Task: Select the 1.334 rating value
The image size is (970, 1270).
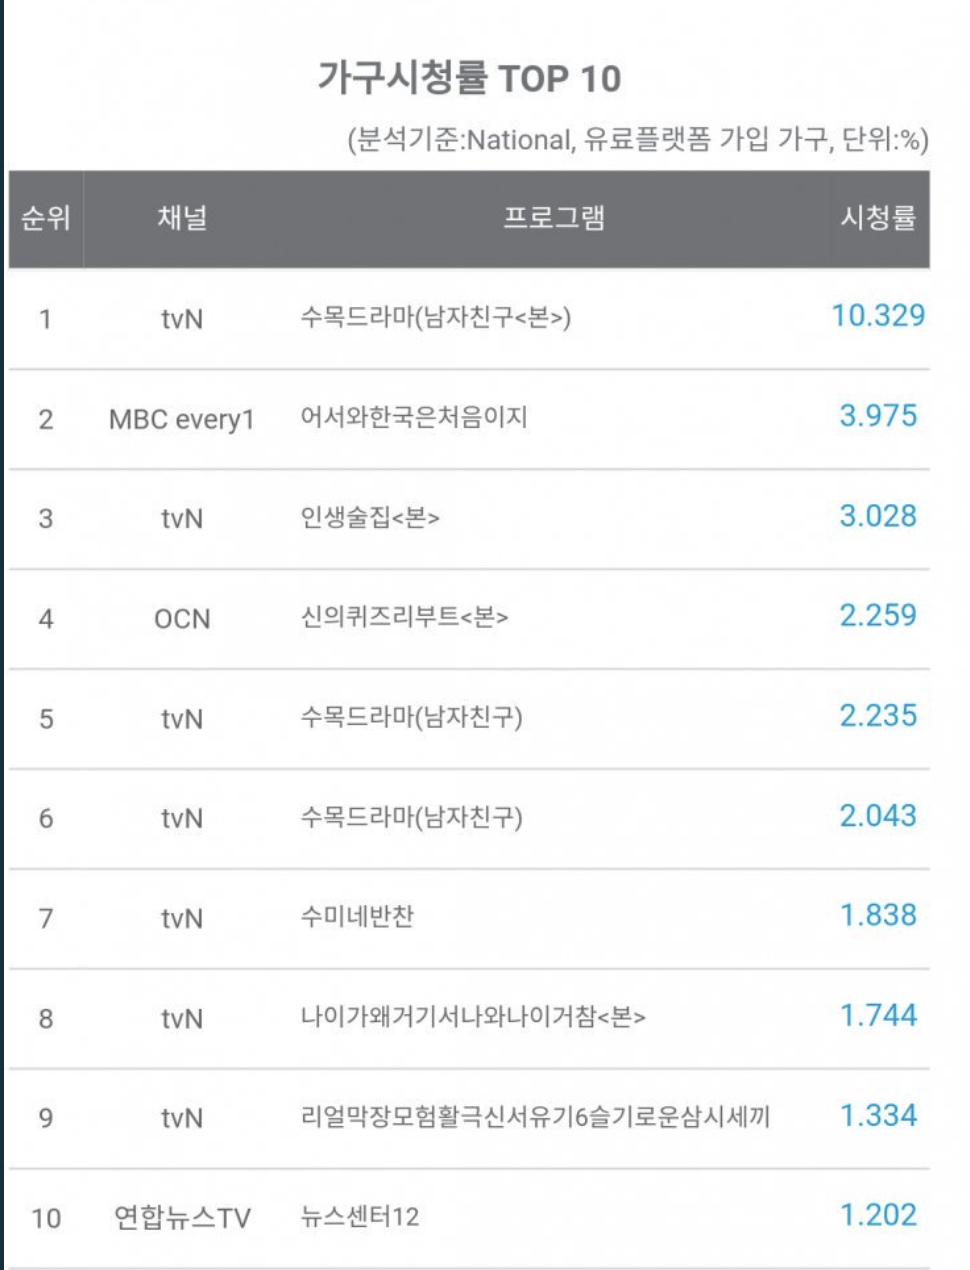Action: 878,1116
